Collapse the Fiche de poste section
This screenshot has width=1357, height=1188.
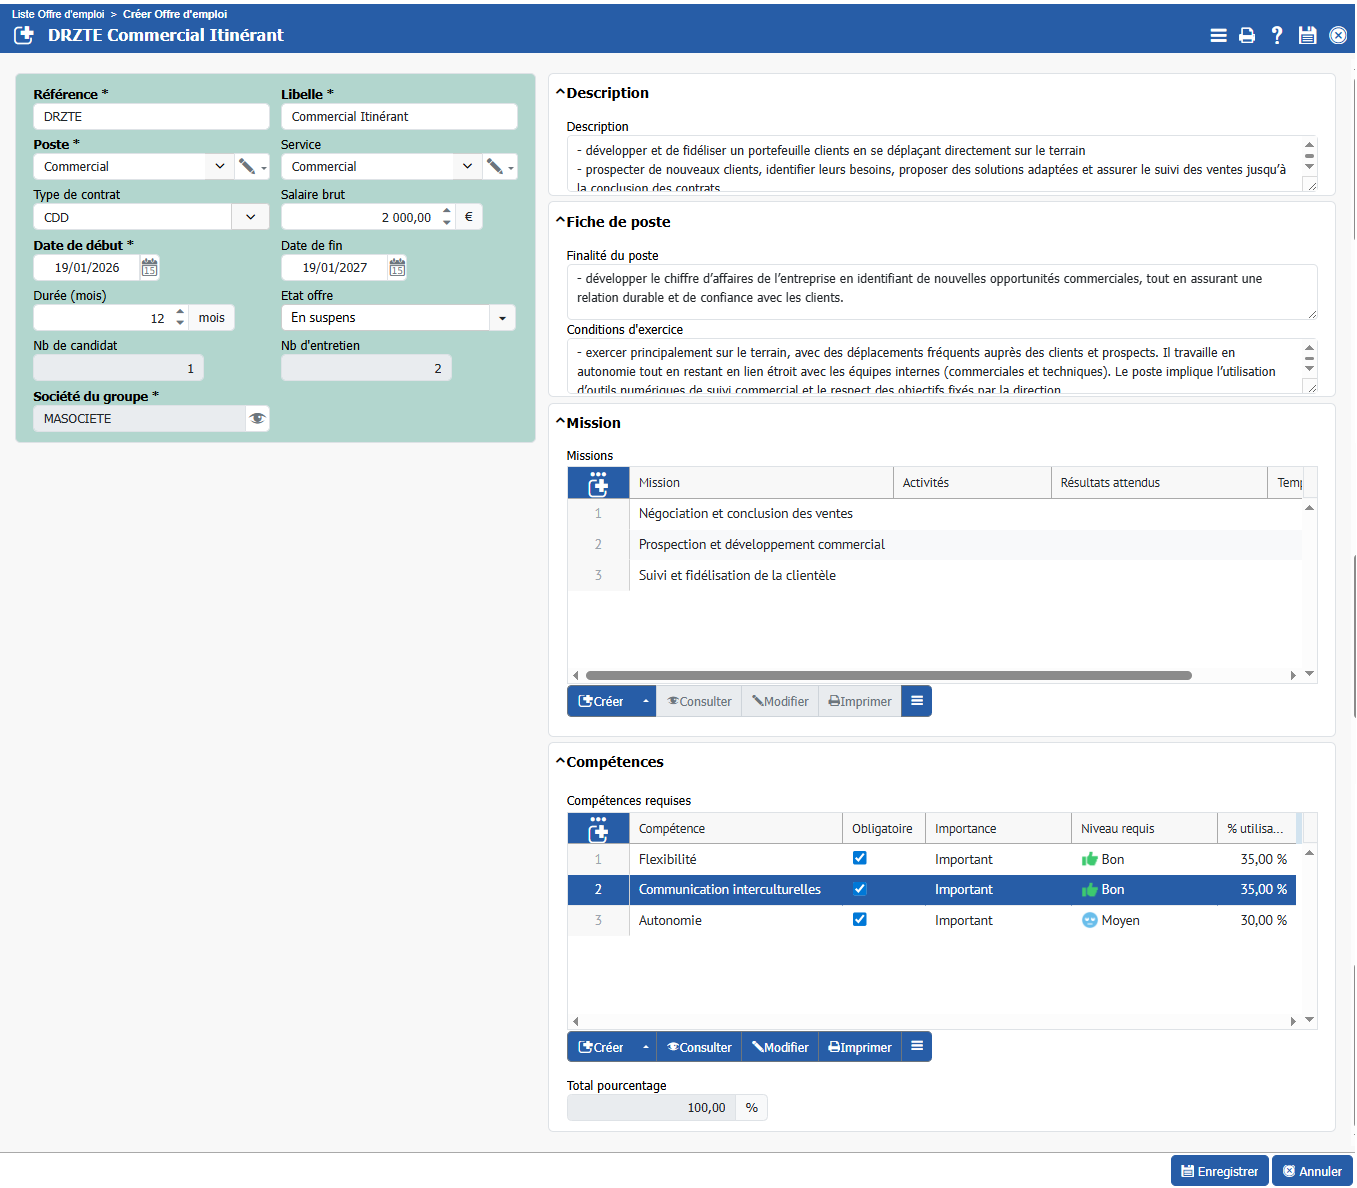(561, 222)
